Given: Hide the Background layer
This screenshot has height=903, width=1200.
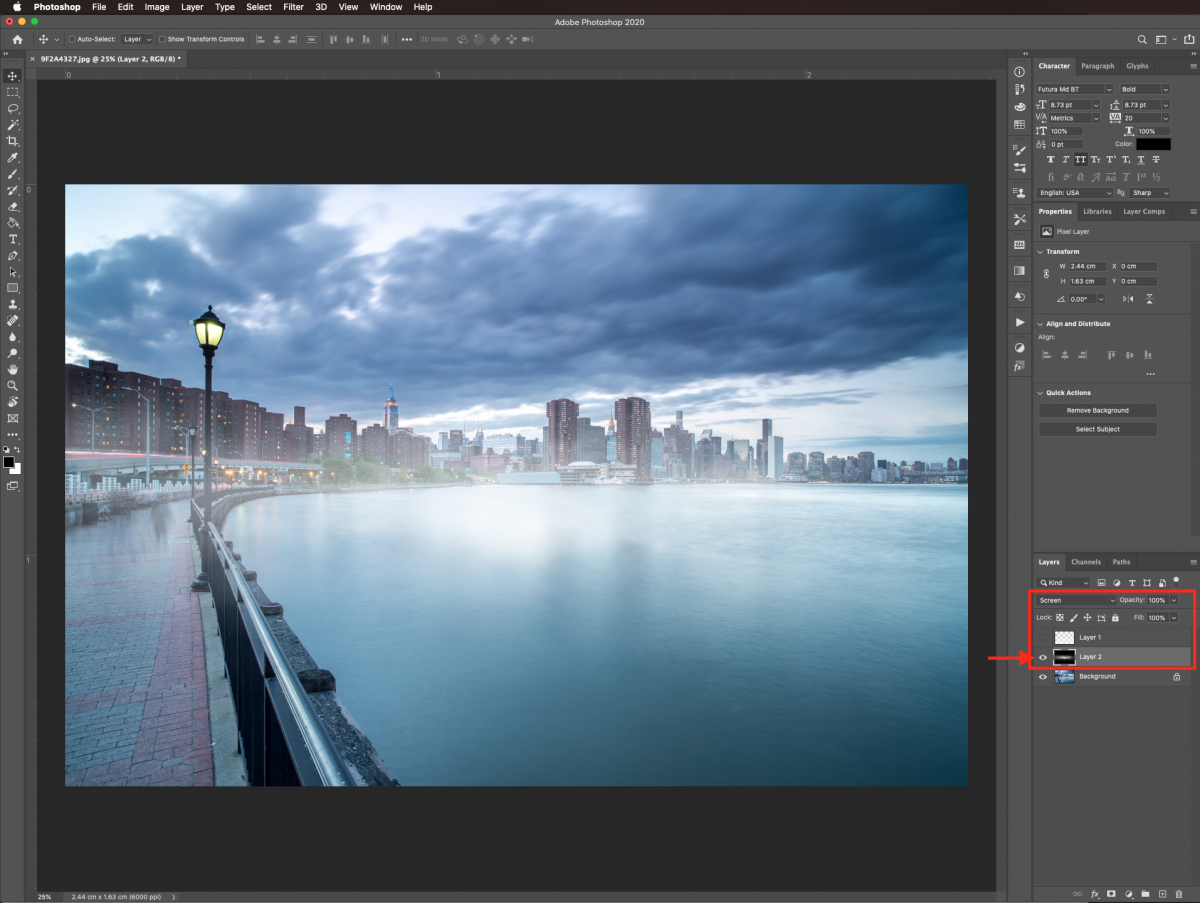Looking at the screenshot, I should (1043, 677).
